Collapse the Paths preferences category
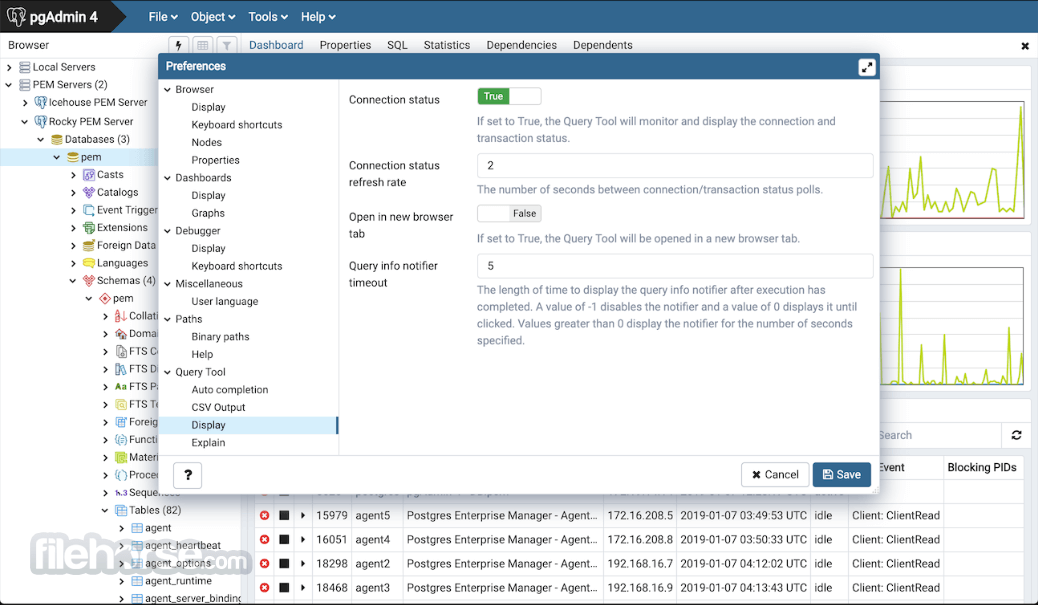Viewport: 1038px width, 605px height. click(167, 319)
